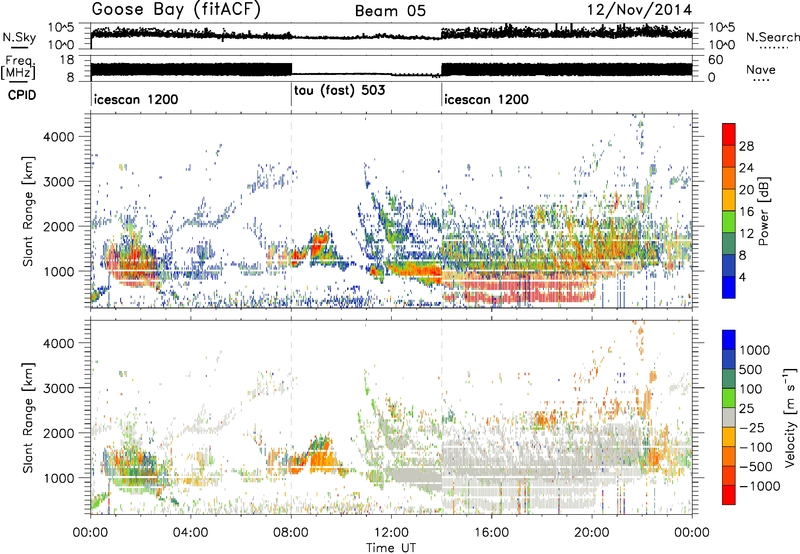Viewport: 800px width, 554px height.
Task: Click the 16:00 time tick label
Action: (x=491, y=533)
